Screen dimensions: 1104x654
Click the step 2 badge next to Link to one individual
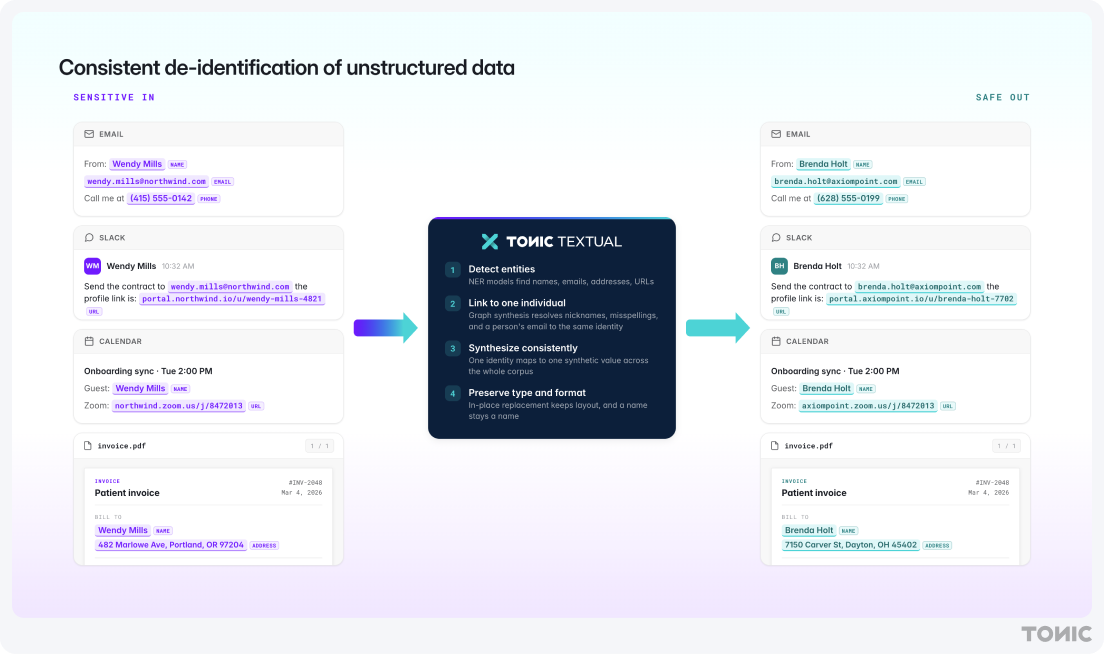pos(453,303)
